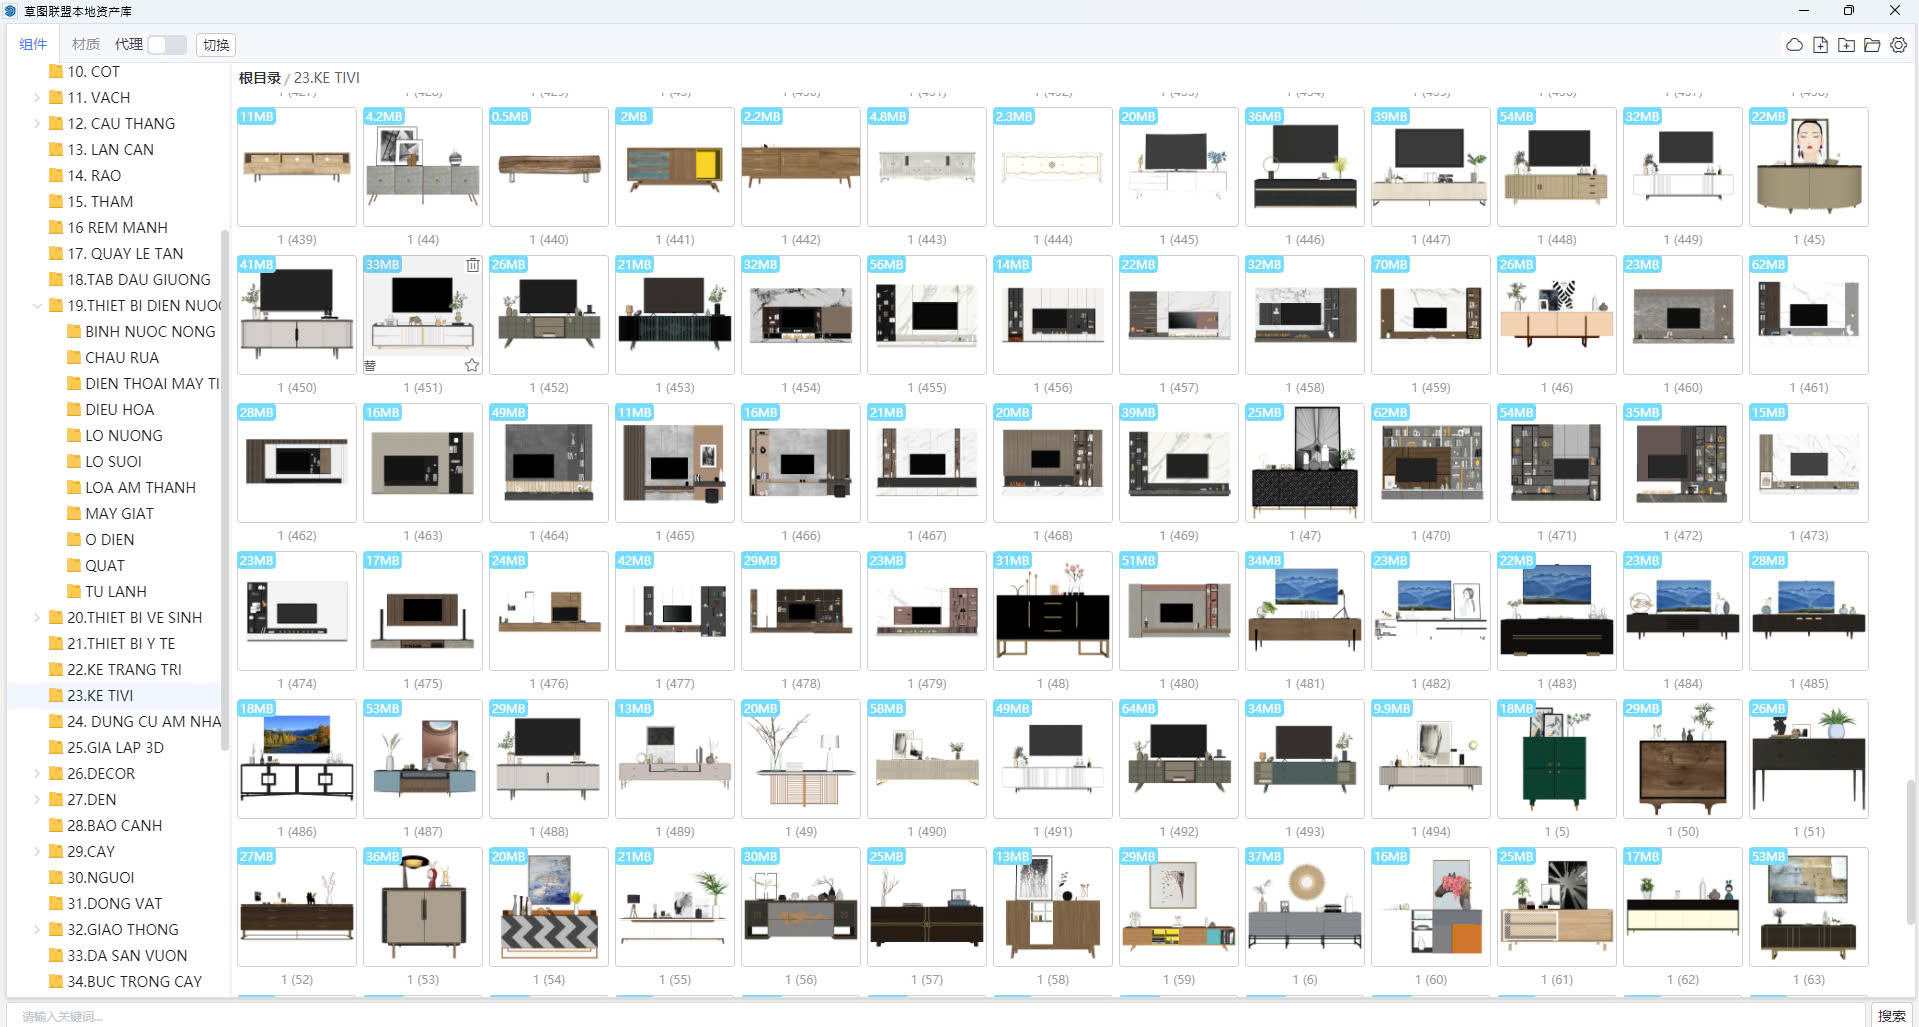The width and height of the screenshot is (1919, 1027).
Task: Open the settings gear icon
Action: coord(1898,45)
